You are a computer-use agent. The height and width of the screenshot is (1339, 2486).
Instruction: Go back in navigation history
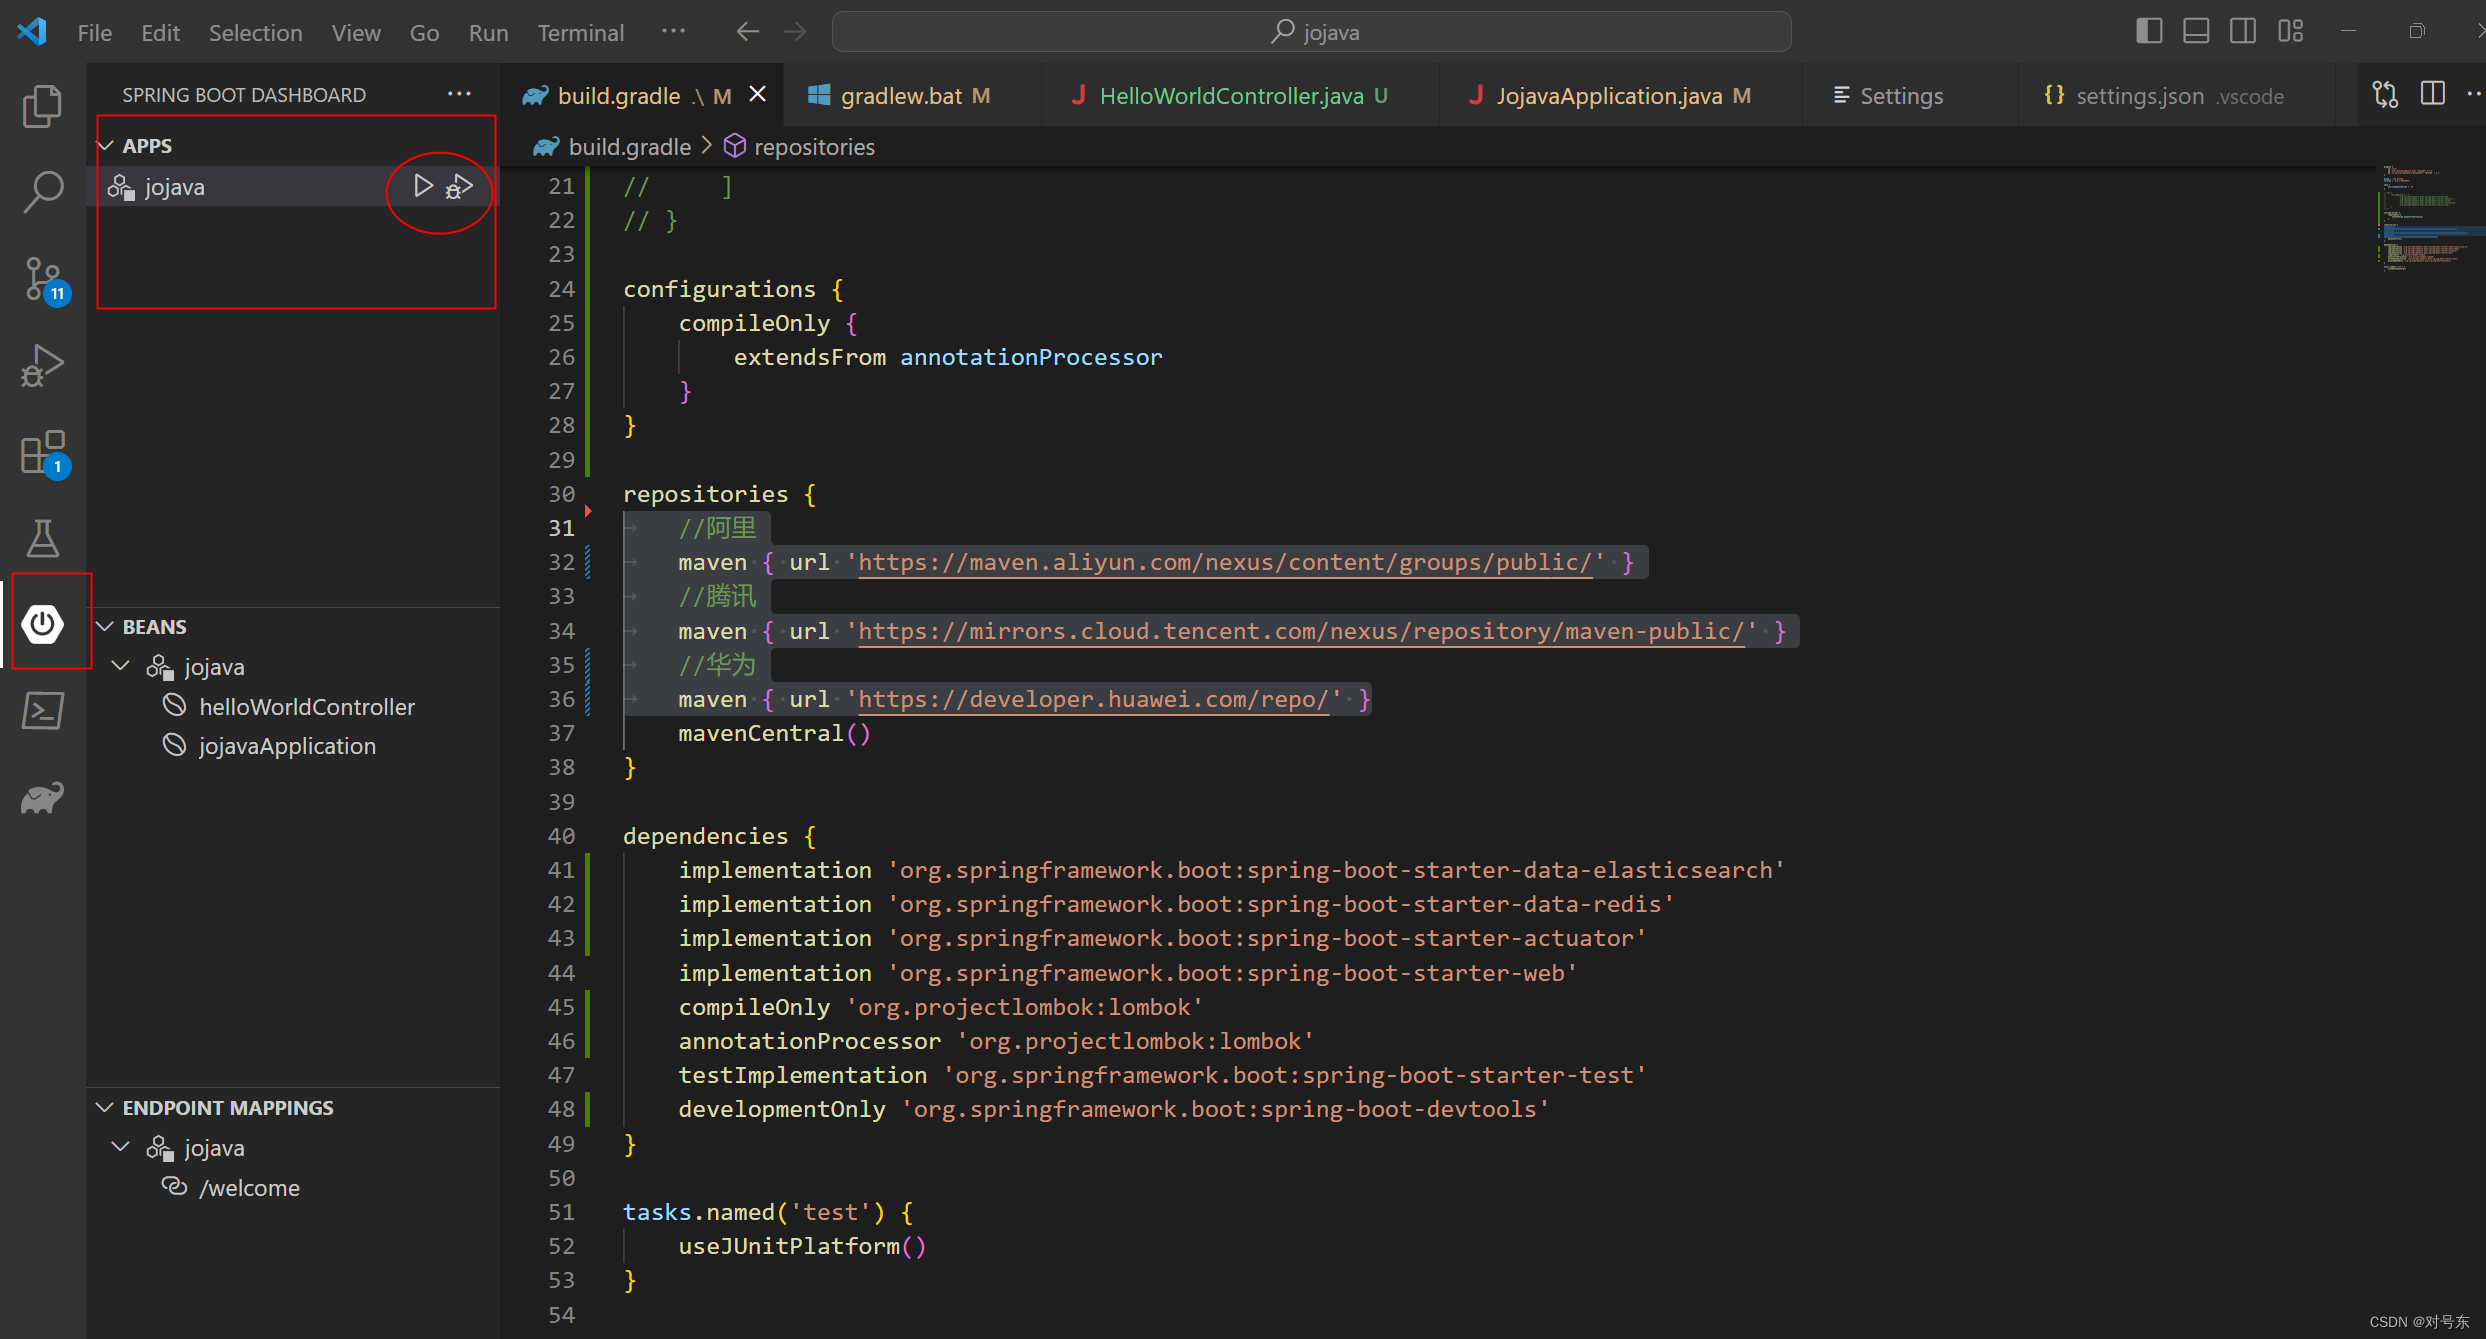click(747, 32)
